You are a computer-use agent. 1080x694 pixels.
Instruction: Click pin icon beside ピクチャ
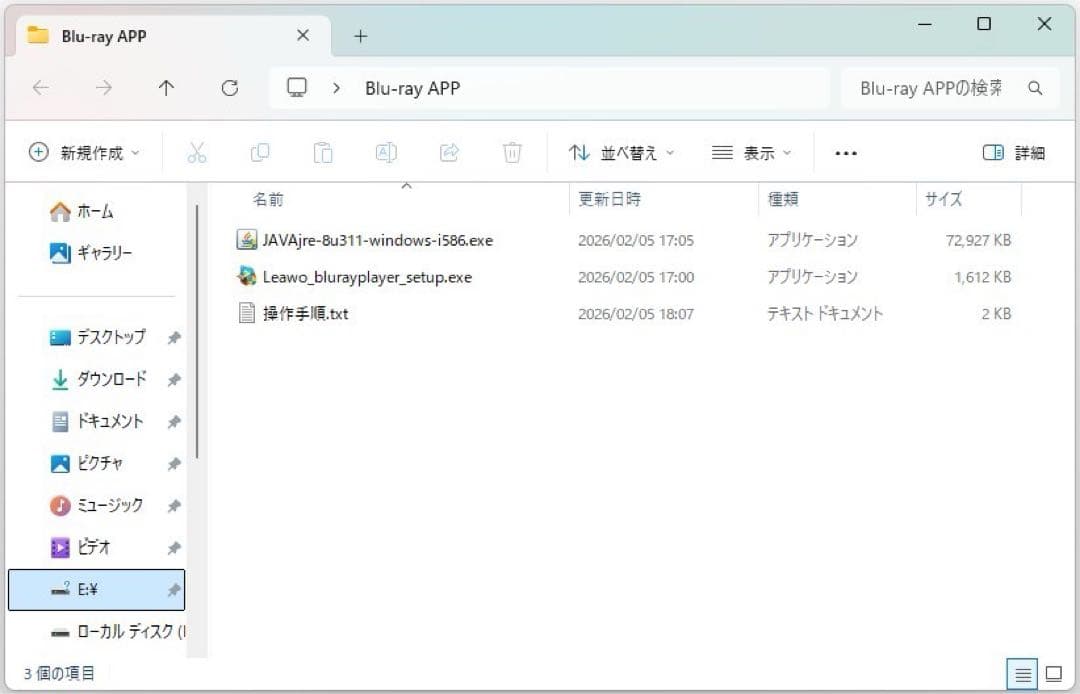coord(174,464)
